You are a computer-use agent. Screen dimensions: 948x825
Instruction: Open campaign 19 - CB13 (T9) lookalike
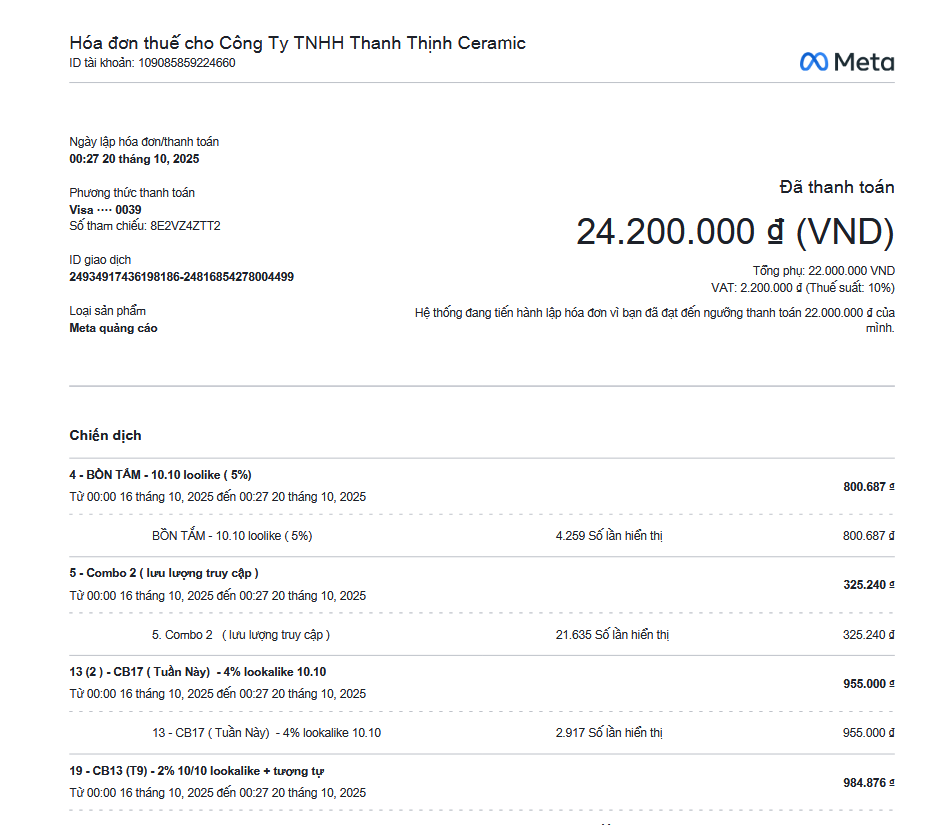tap(196, 771)
